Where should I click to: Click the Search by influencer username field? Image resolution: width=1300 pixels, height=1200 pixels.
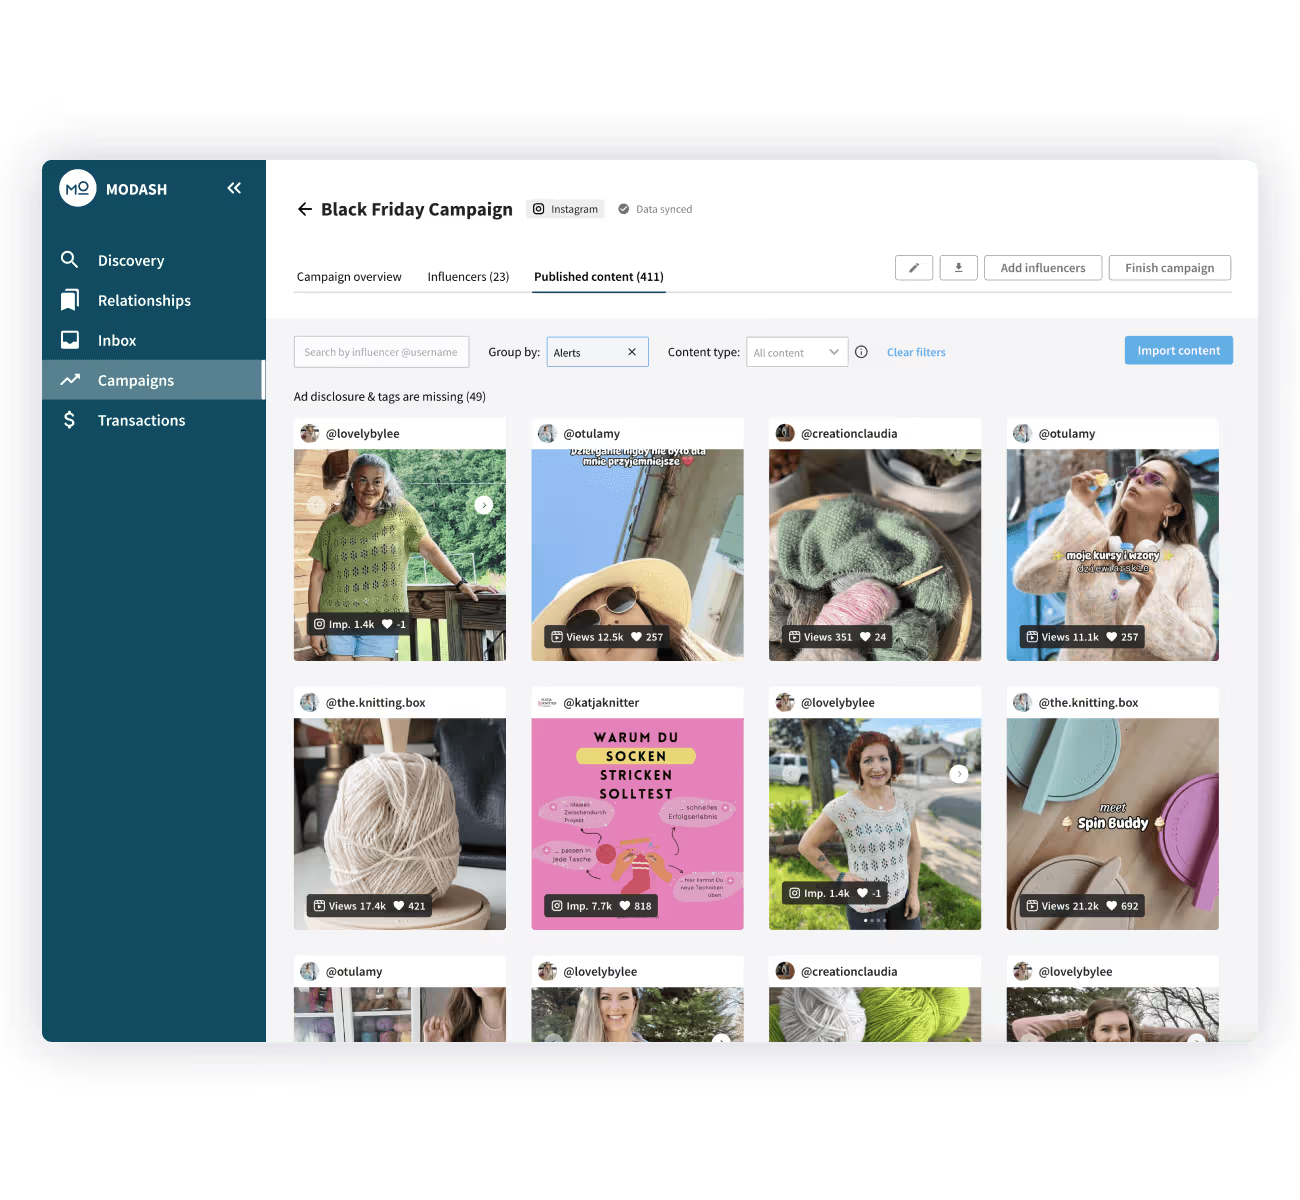(381, 352)
